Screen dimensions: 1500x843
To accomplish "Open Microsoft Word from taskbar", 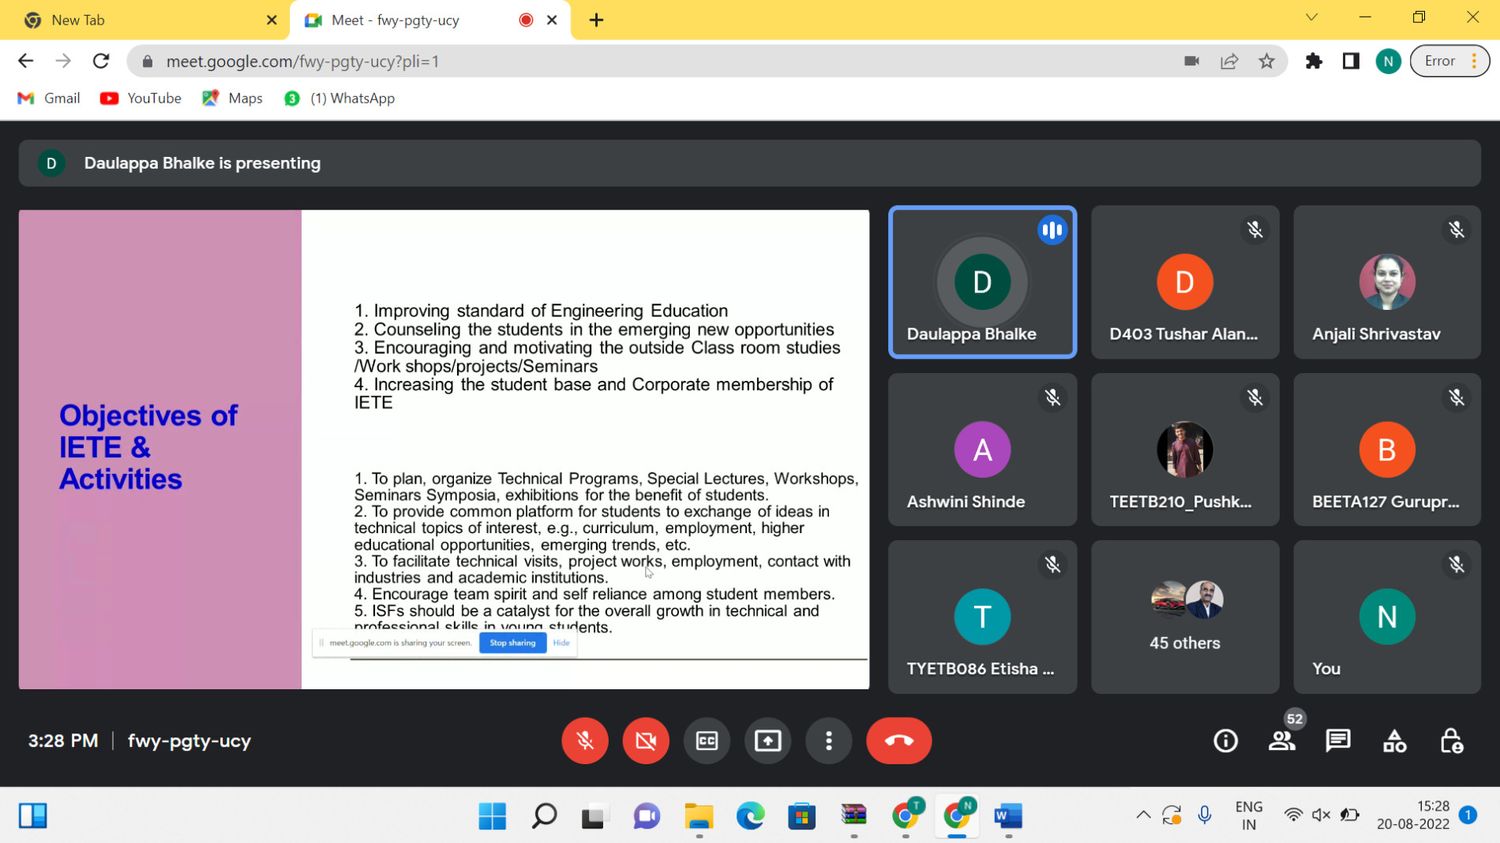I will [1008, 816].
